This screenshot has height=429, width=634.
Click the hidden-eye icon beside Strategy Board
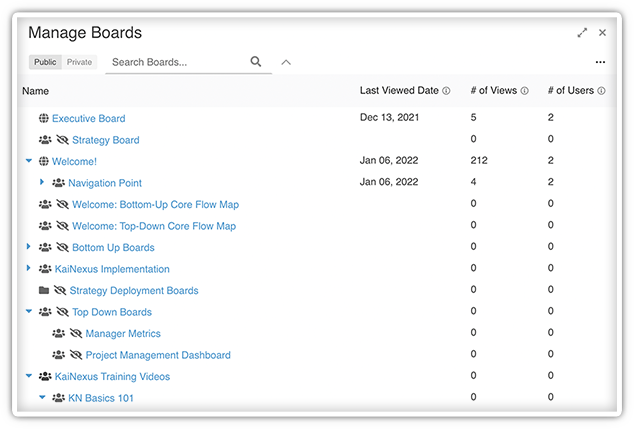62,139
